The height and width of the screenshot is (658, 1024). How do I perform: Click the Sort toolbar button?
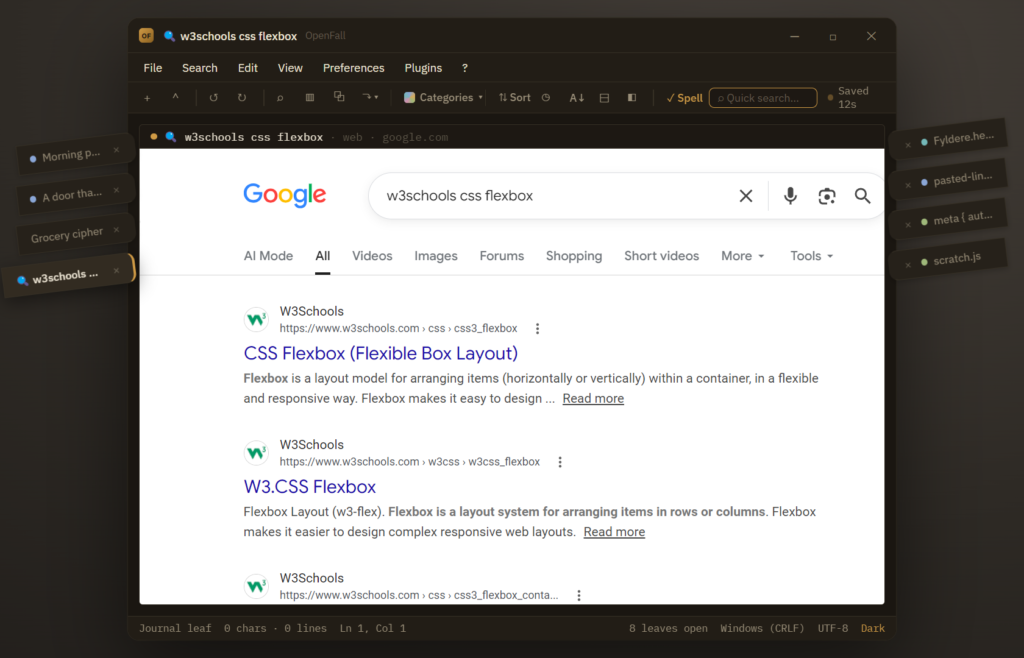[x=515, y=97]
